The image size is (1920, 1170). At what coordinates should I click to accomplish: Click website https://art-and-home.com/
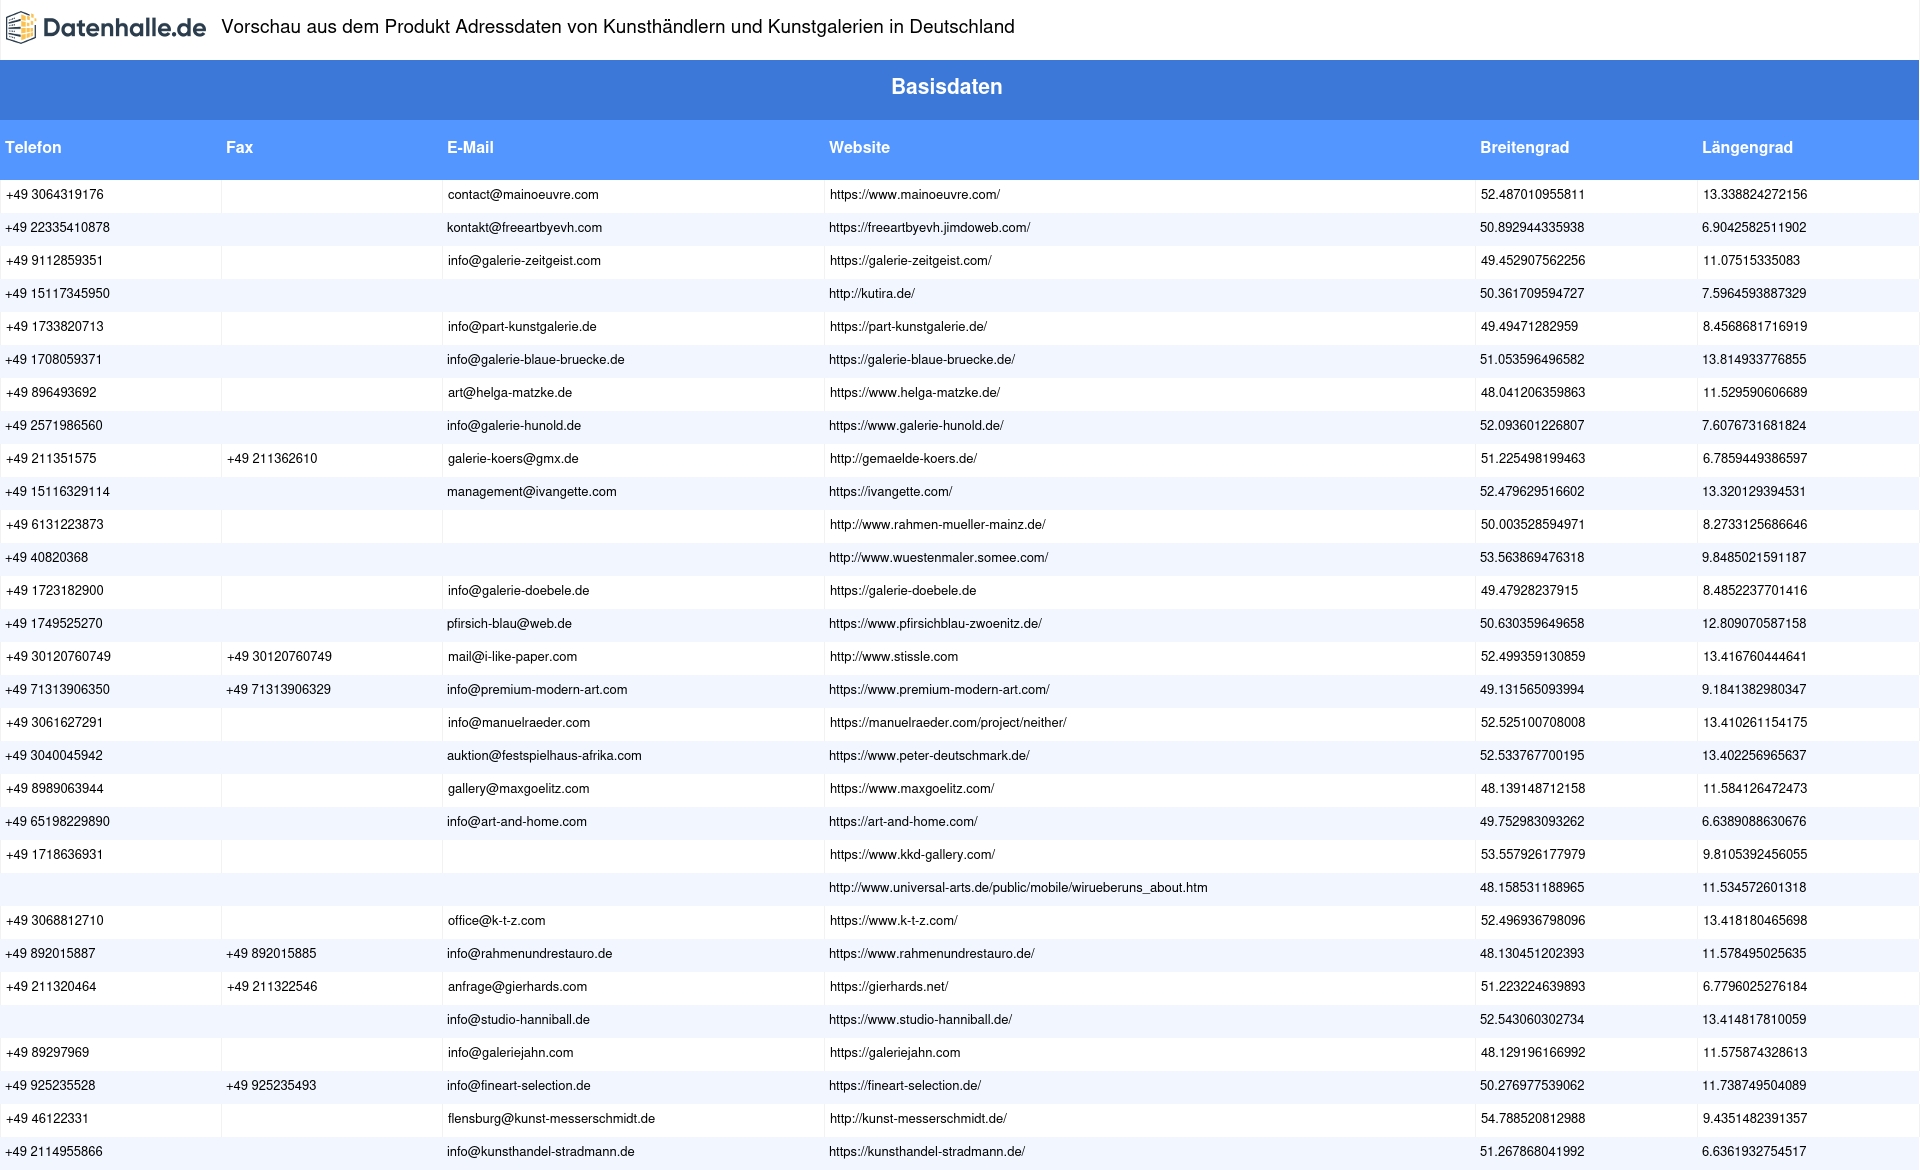click(x=903, y=822)
